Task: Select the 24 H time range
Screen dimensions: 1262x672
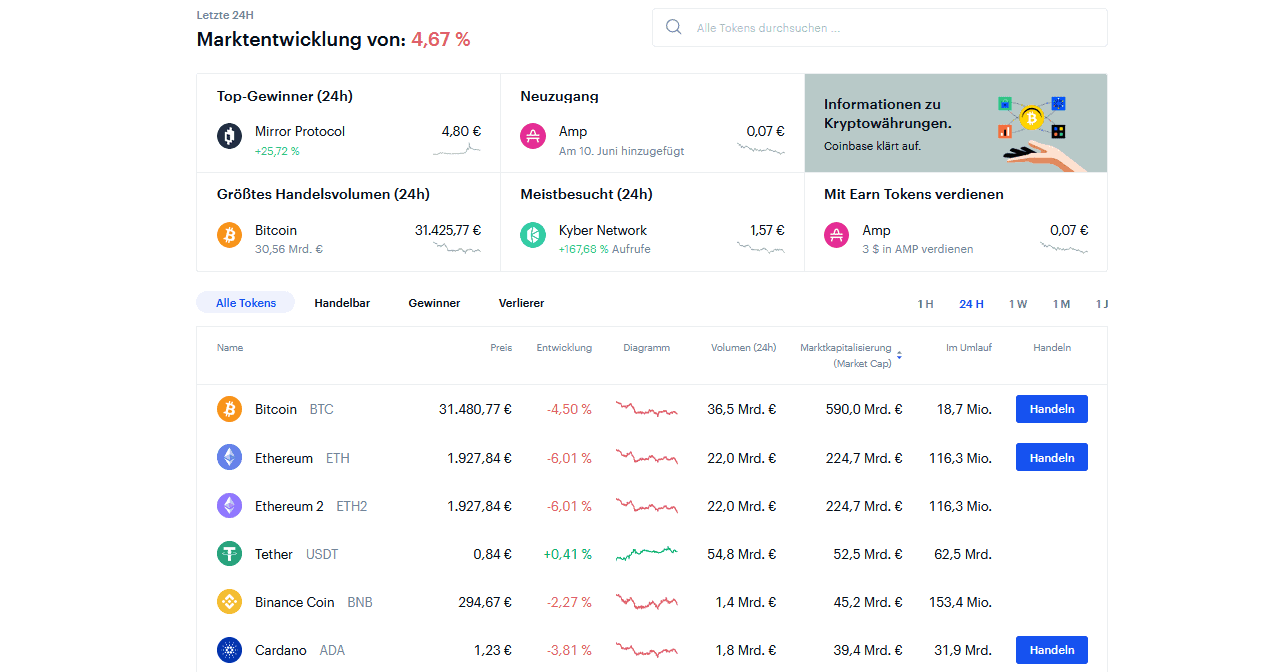Action: coord(971,304)
